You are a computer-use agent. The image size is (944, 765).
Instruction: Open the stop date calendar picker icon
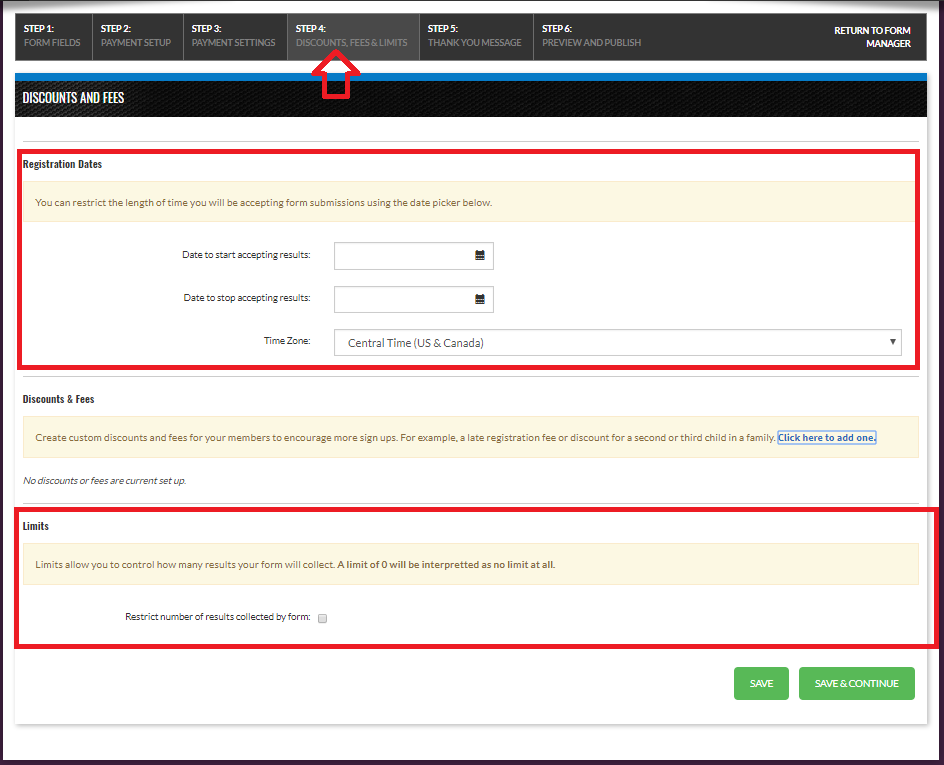pos(480,299)
